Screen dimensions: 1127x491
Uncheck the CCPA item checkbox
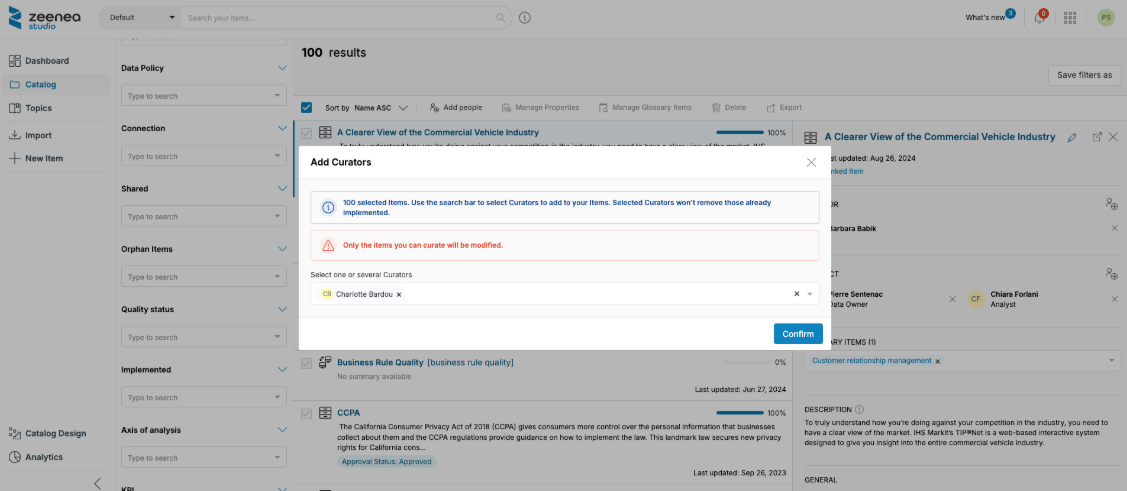point(307,413)
